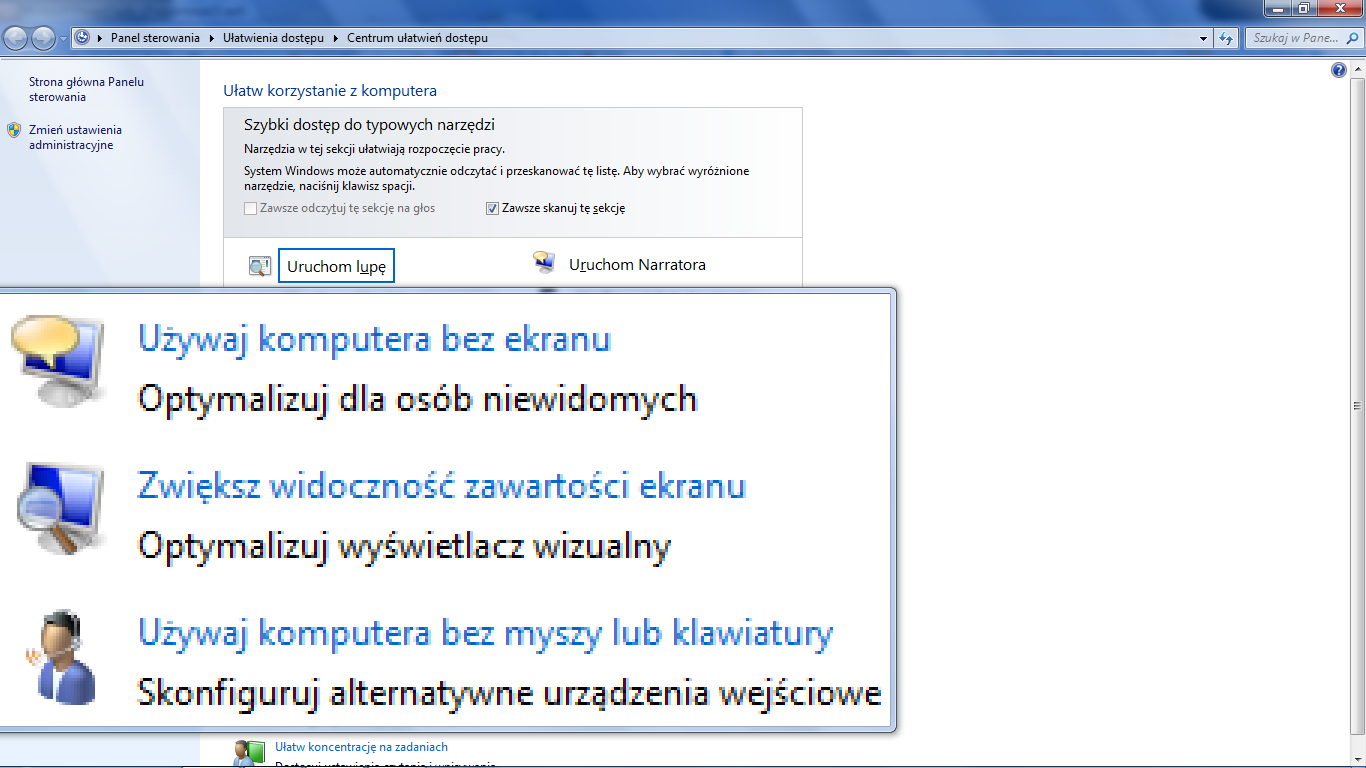Image resolution: width=1366 pixels, height=768 pixels.
Task: Click the shield icon beside Zmień ustawienia
Action: pos(14,130)
